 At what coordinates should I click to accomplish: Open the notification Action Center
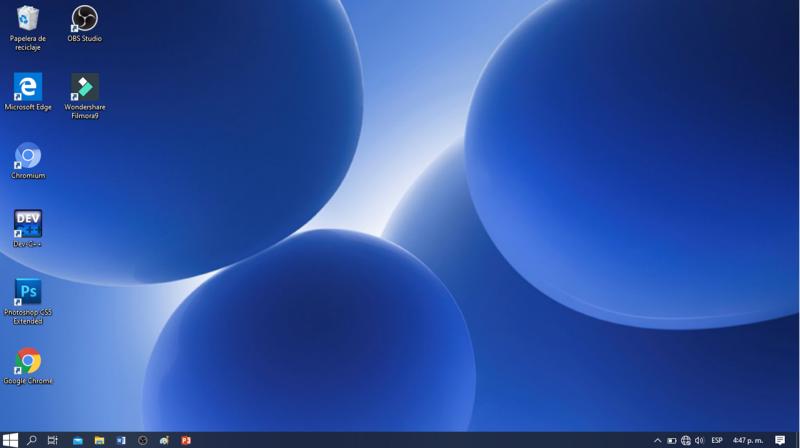[x=780, y=440]
